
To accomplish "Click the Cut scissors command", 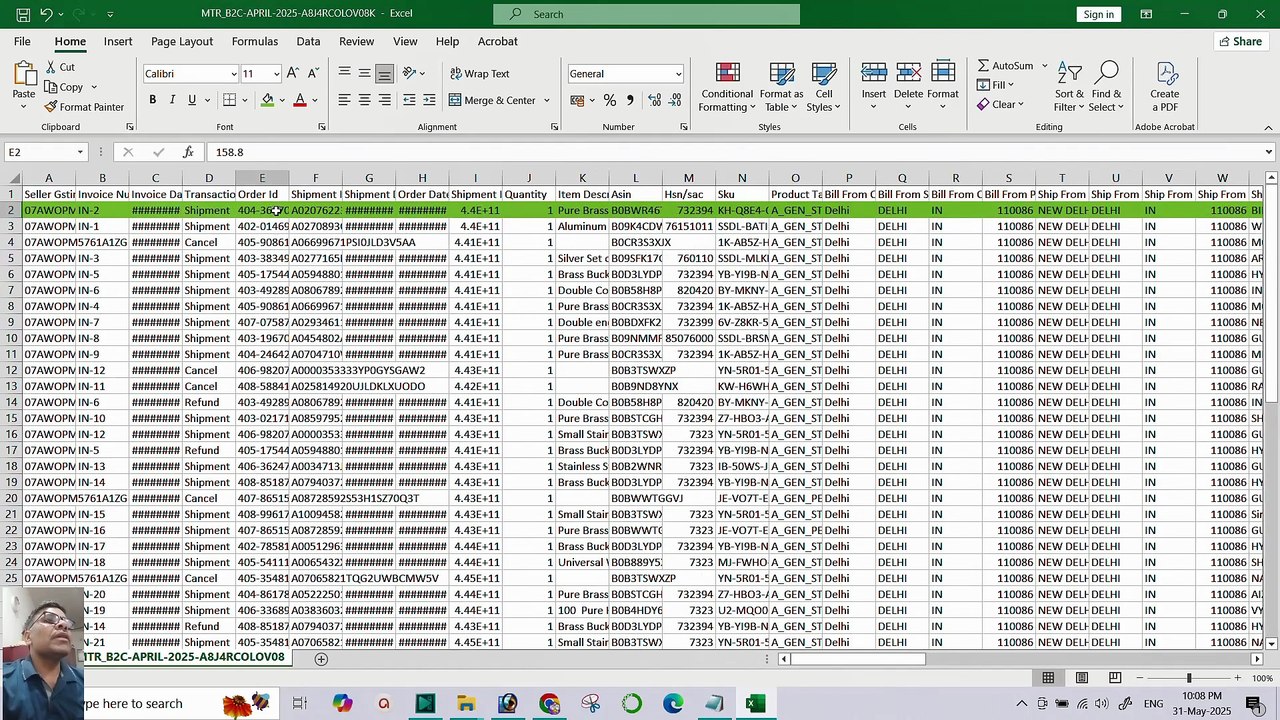I will pos(60,67).
